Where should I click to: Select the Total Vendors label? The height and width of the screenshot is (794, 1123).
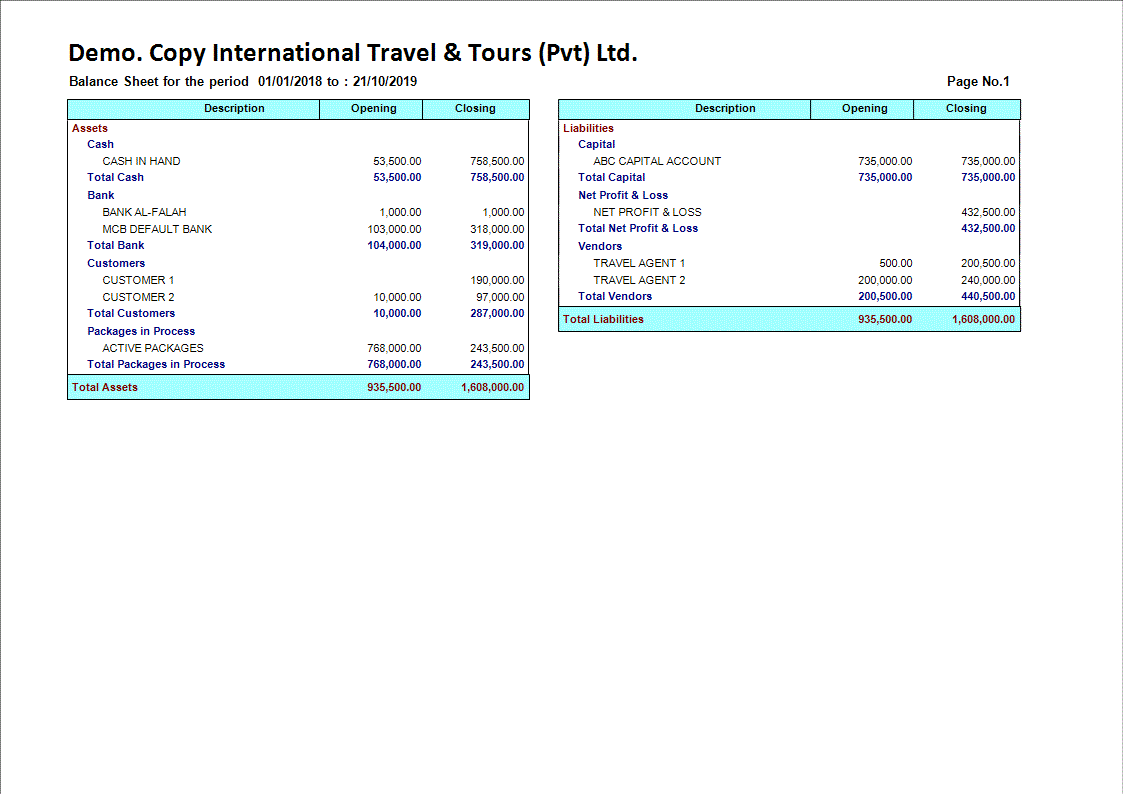(615, 296)
